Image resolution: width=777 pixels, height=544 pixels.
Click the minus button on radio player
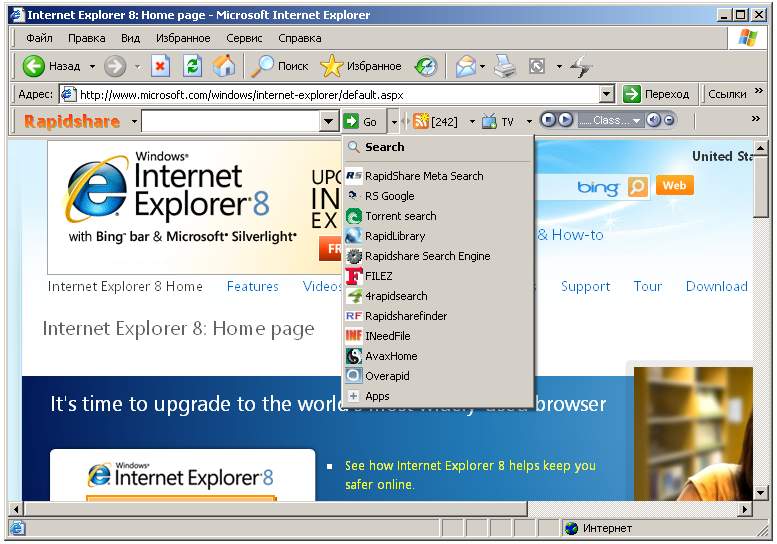[x=669, y=120]
